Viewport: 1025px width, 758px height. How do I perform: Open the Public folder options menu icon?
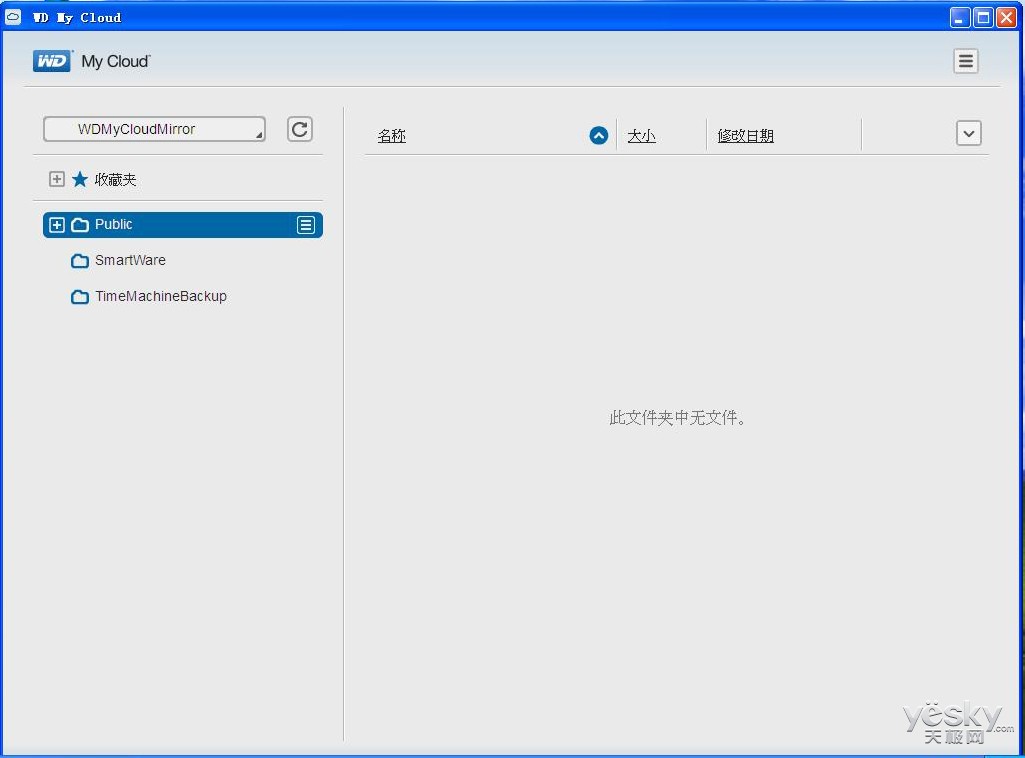[305, 225]
